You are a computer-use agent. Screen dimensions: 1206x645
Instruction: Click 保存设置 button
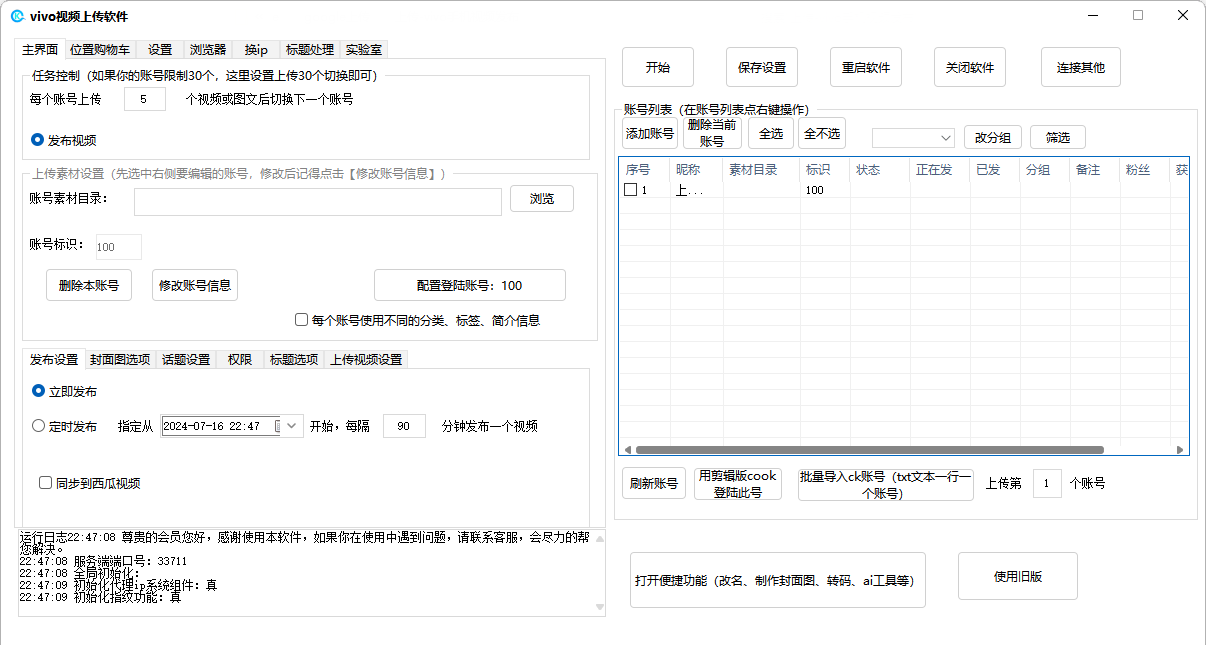coord(762,67)
